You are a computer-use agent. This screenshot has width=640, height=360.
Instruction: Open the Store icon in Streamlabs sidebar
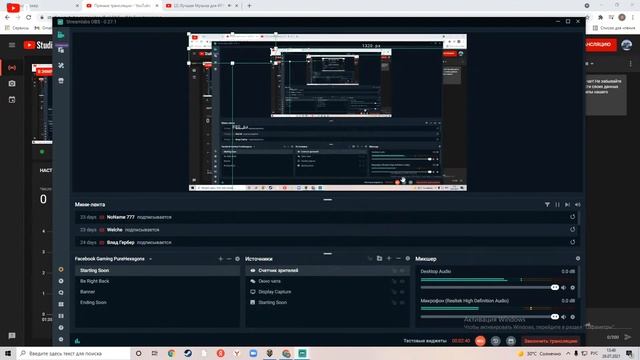click(61, 81)
